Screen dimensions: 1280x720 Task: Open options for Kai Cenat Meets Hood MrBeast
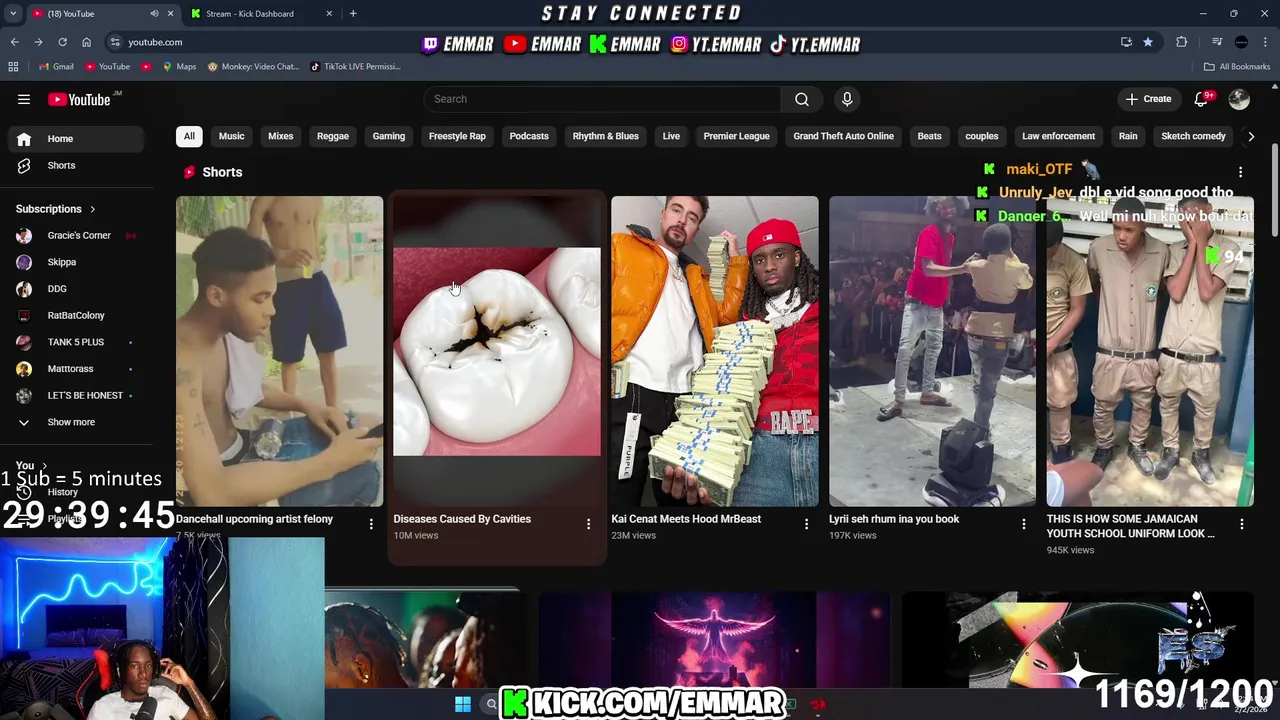click(x=806, y=524)
